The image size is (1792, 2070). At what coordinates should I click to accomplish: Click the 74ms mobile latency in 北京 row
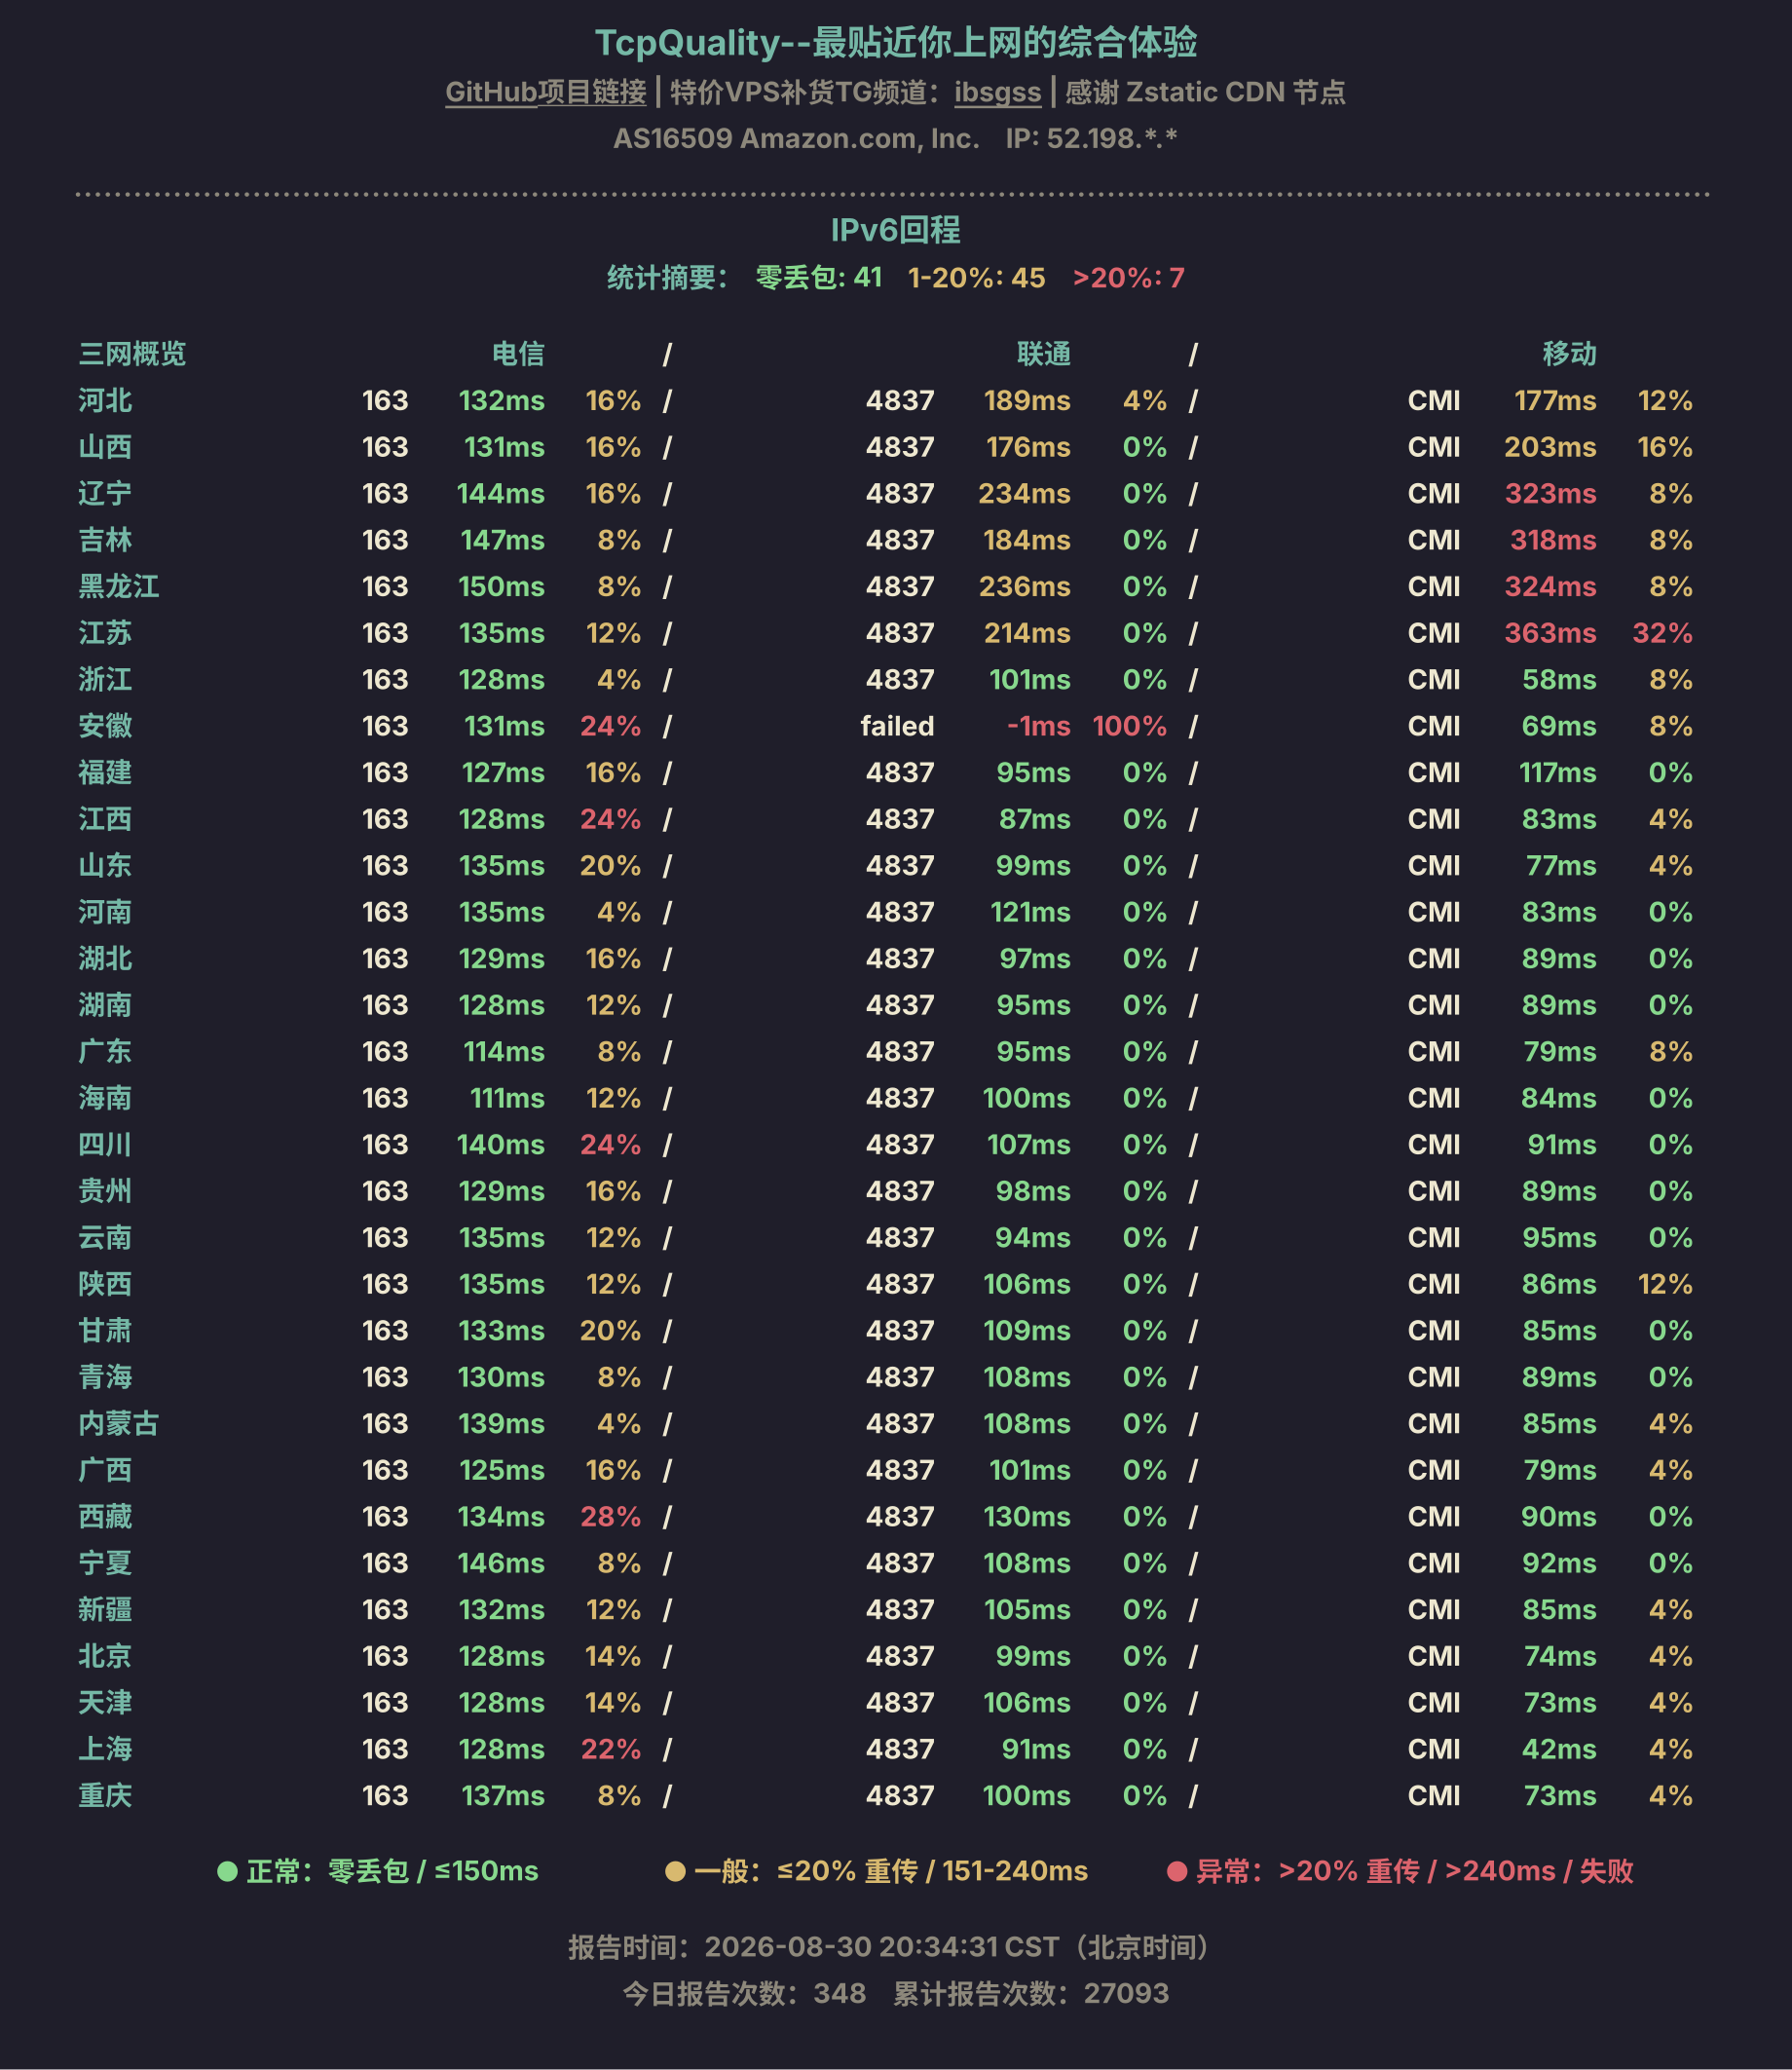click(x=1560, y=1656)
